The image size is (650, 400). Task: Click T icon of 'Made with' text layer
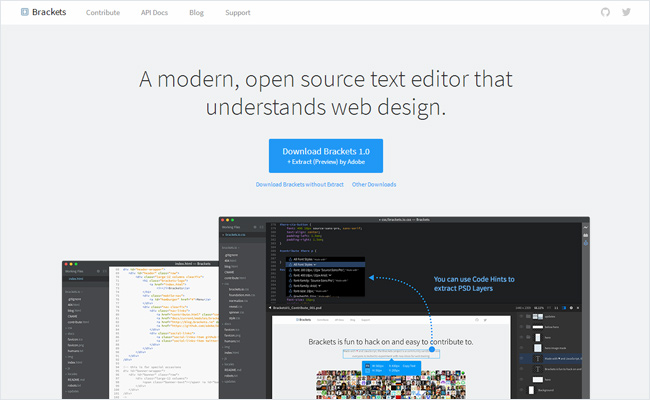click(x=538, y=359)
